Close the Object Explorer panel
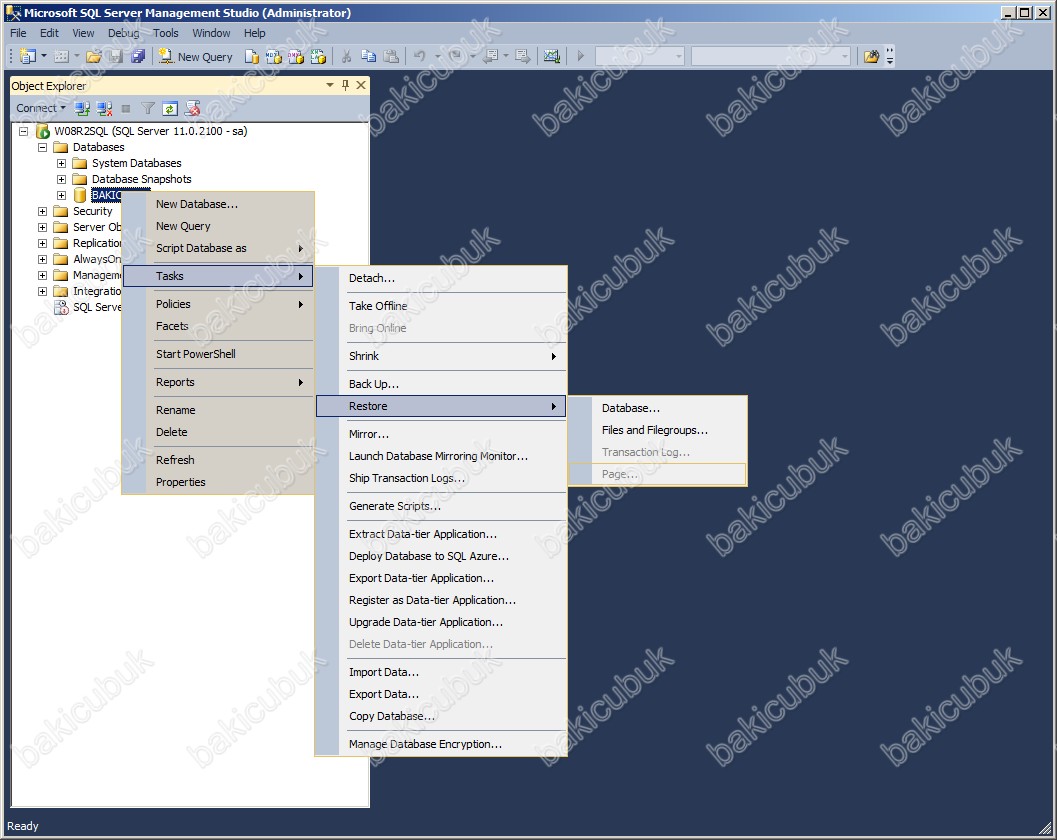The height and width of the screenshot is (840, 1057). click(x=361, y=85)
